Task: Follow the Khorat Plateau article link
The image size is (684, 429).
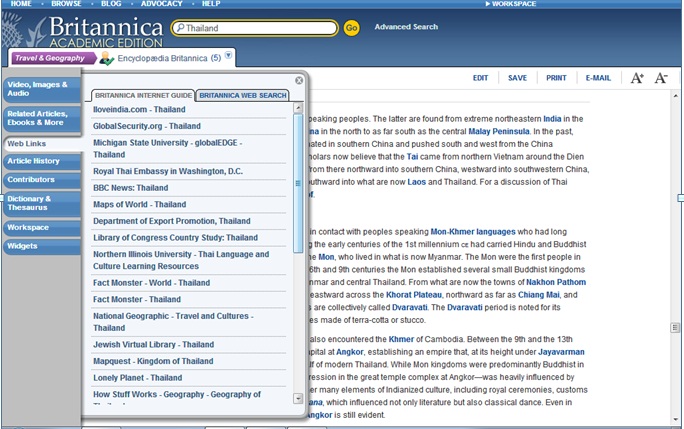Action: tap(414, 295)
